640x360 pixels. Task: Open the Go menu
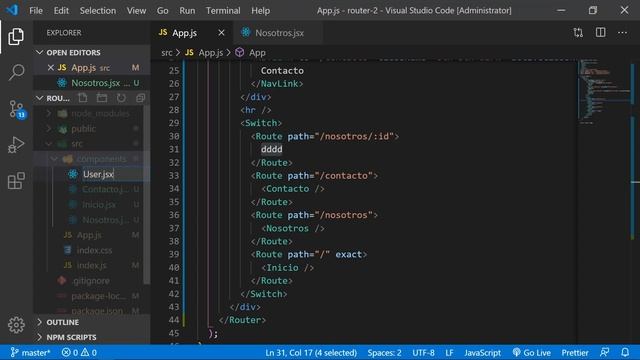point(162,11)
